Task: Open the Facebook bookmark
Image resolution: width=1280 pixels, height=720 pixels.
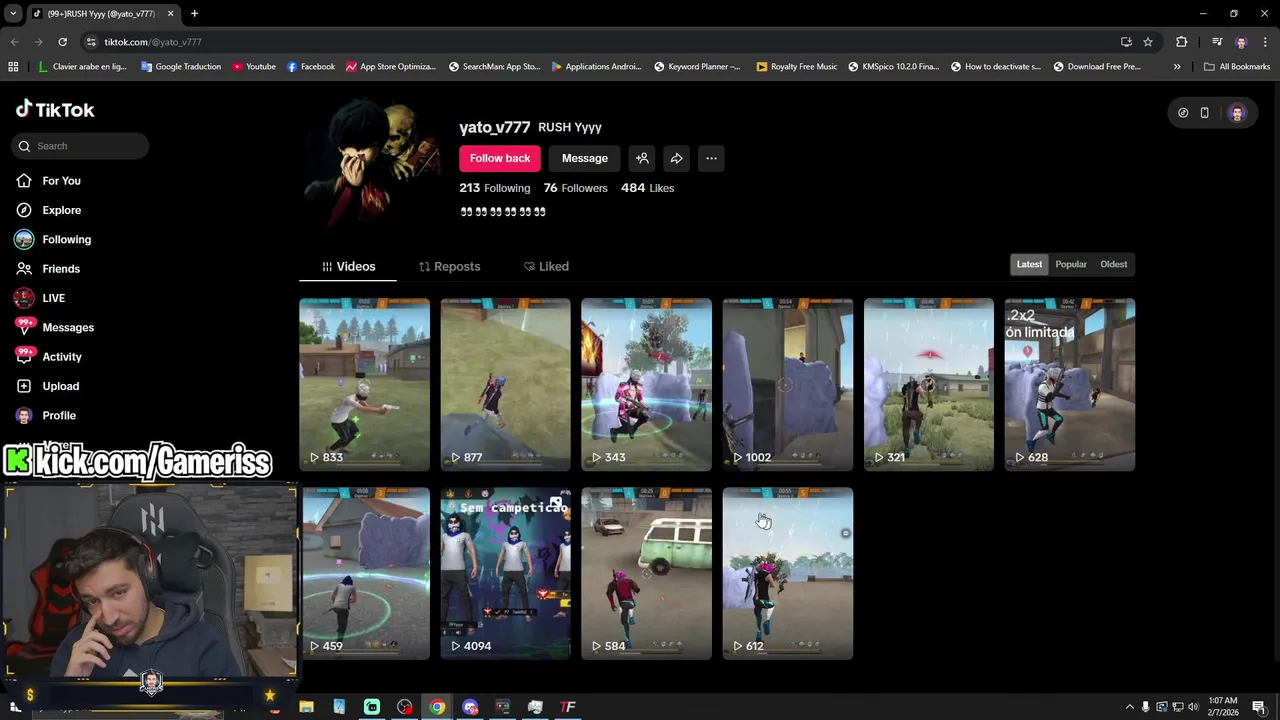Action: tap(311, 67)
